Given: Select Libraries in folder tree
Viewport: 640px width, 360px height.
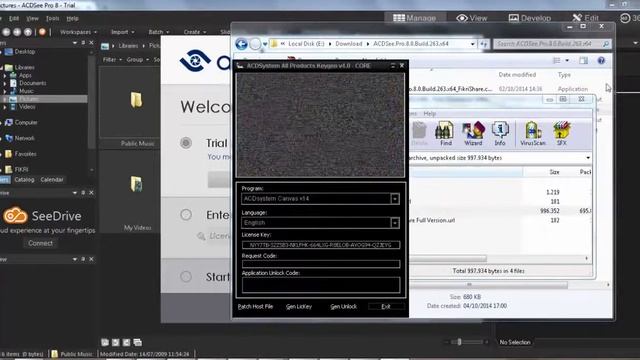Looking at the screenshot, I should coord(20,67).
